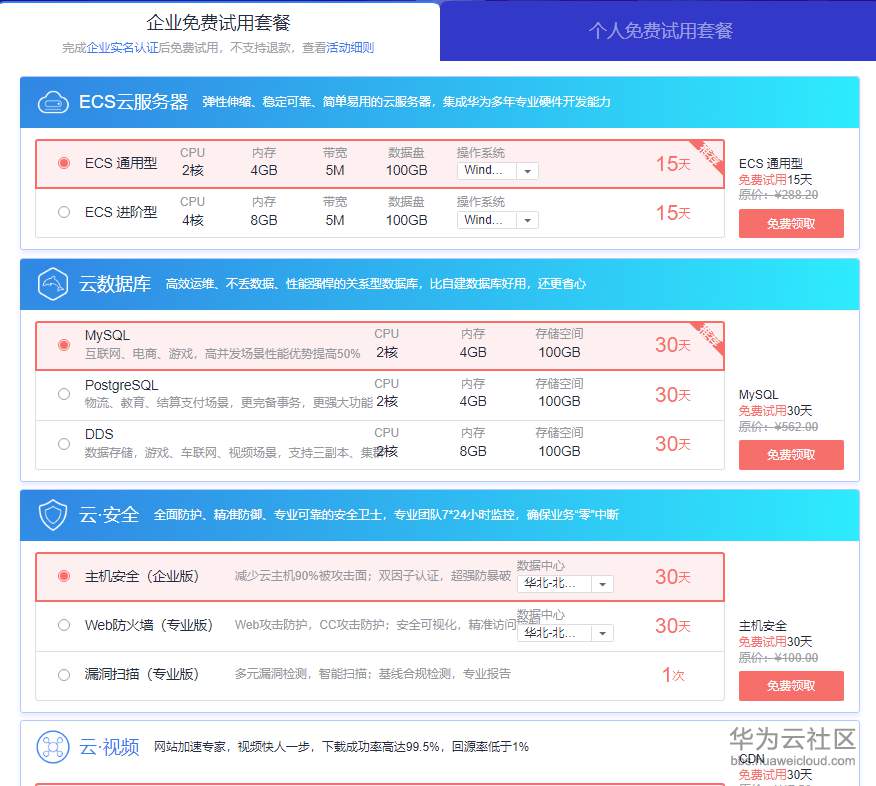Click the 原价 ¥288.20 price text
The width and height of the screenshot is (876, 786).
coord(778,194)
